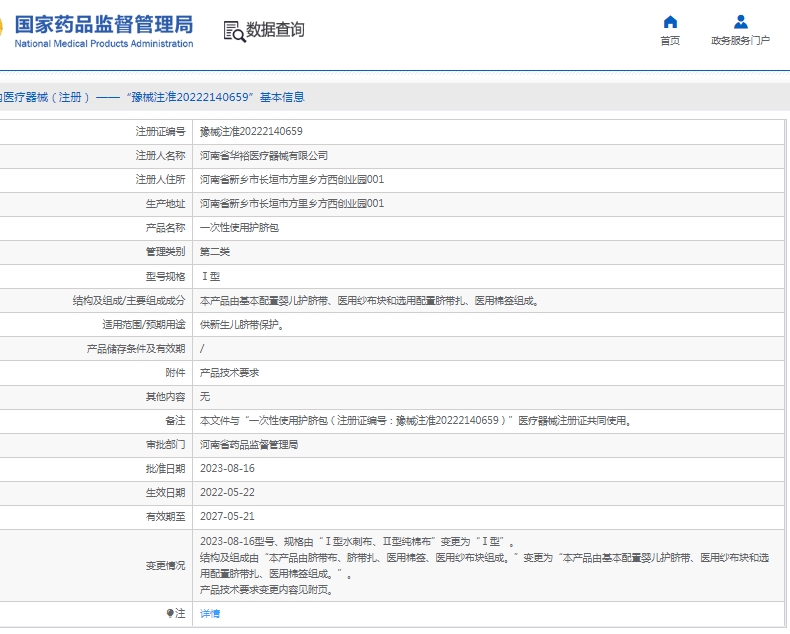Click the 数据查询 search-document icon
This screenshot has width=790, height=634.
click(x=234, y=31)
